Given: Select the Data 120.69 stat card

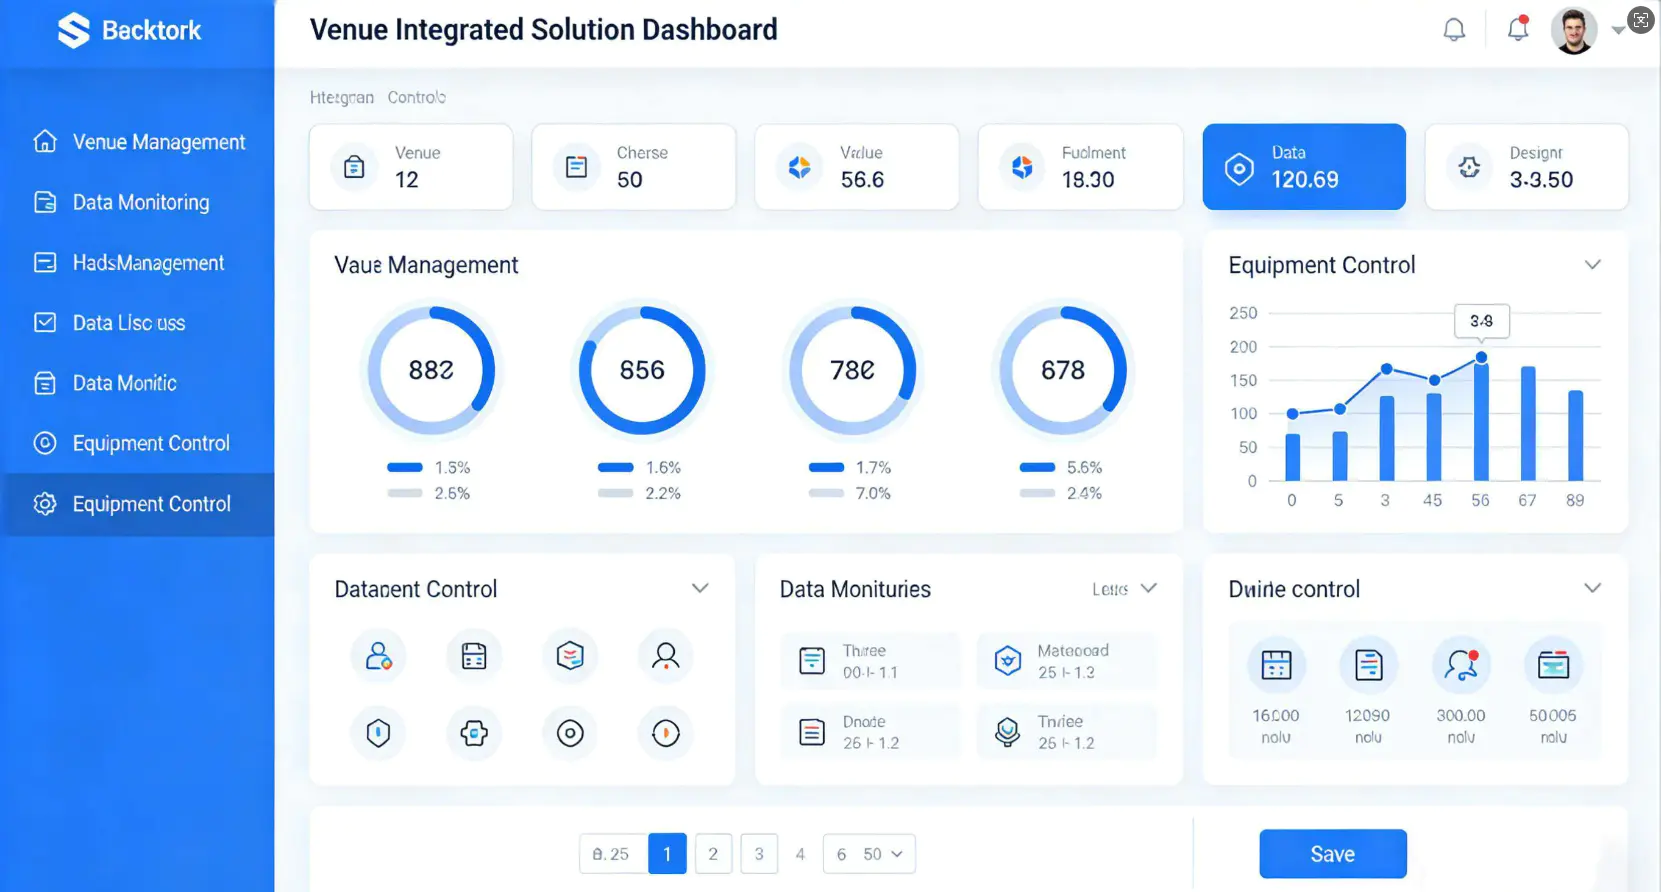Looking at the screenshot, I should pyautogui.click(x=1303, y=167).
